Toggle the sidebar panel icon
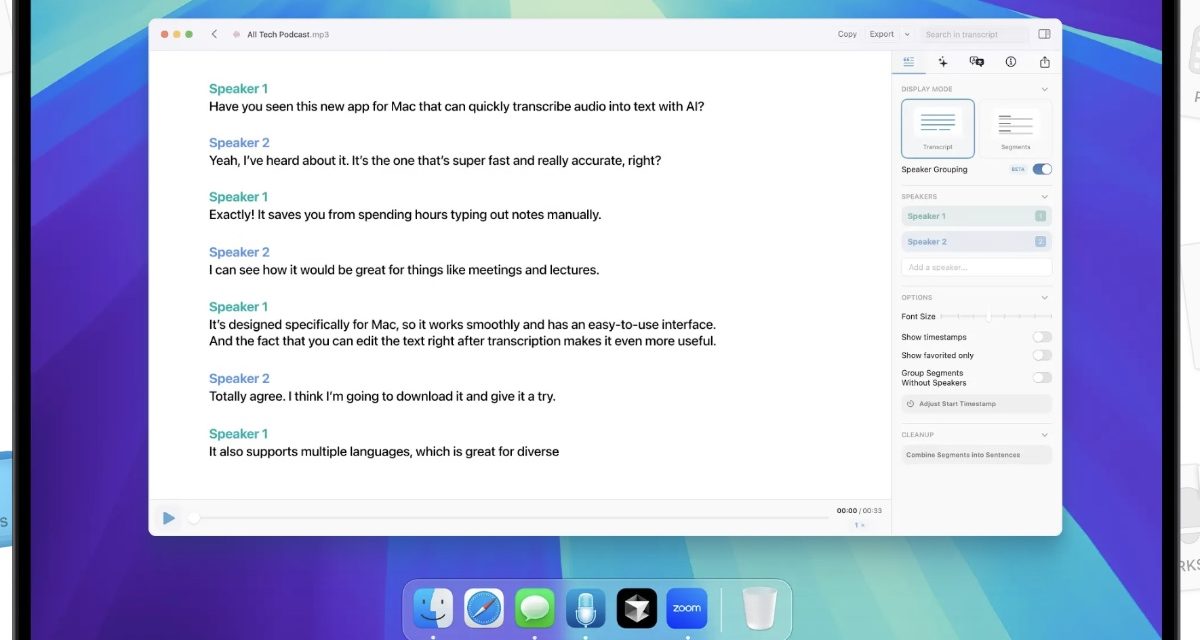Image resolution: width=1200 pixels, height=640 pixels. point(1044,34)
